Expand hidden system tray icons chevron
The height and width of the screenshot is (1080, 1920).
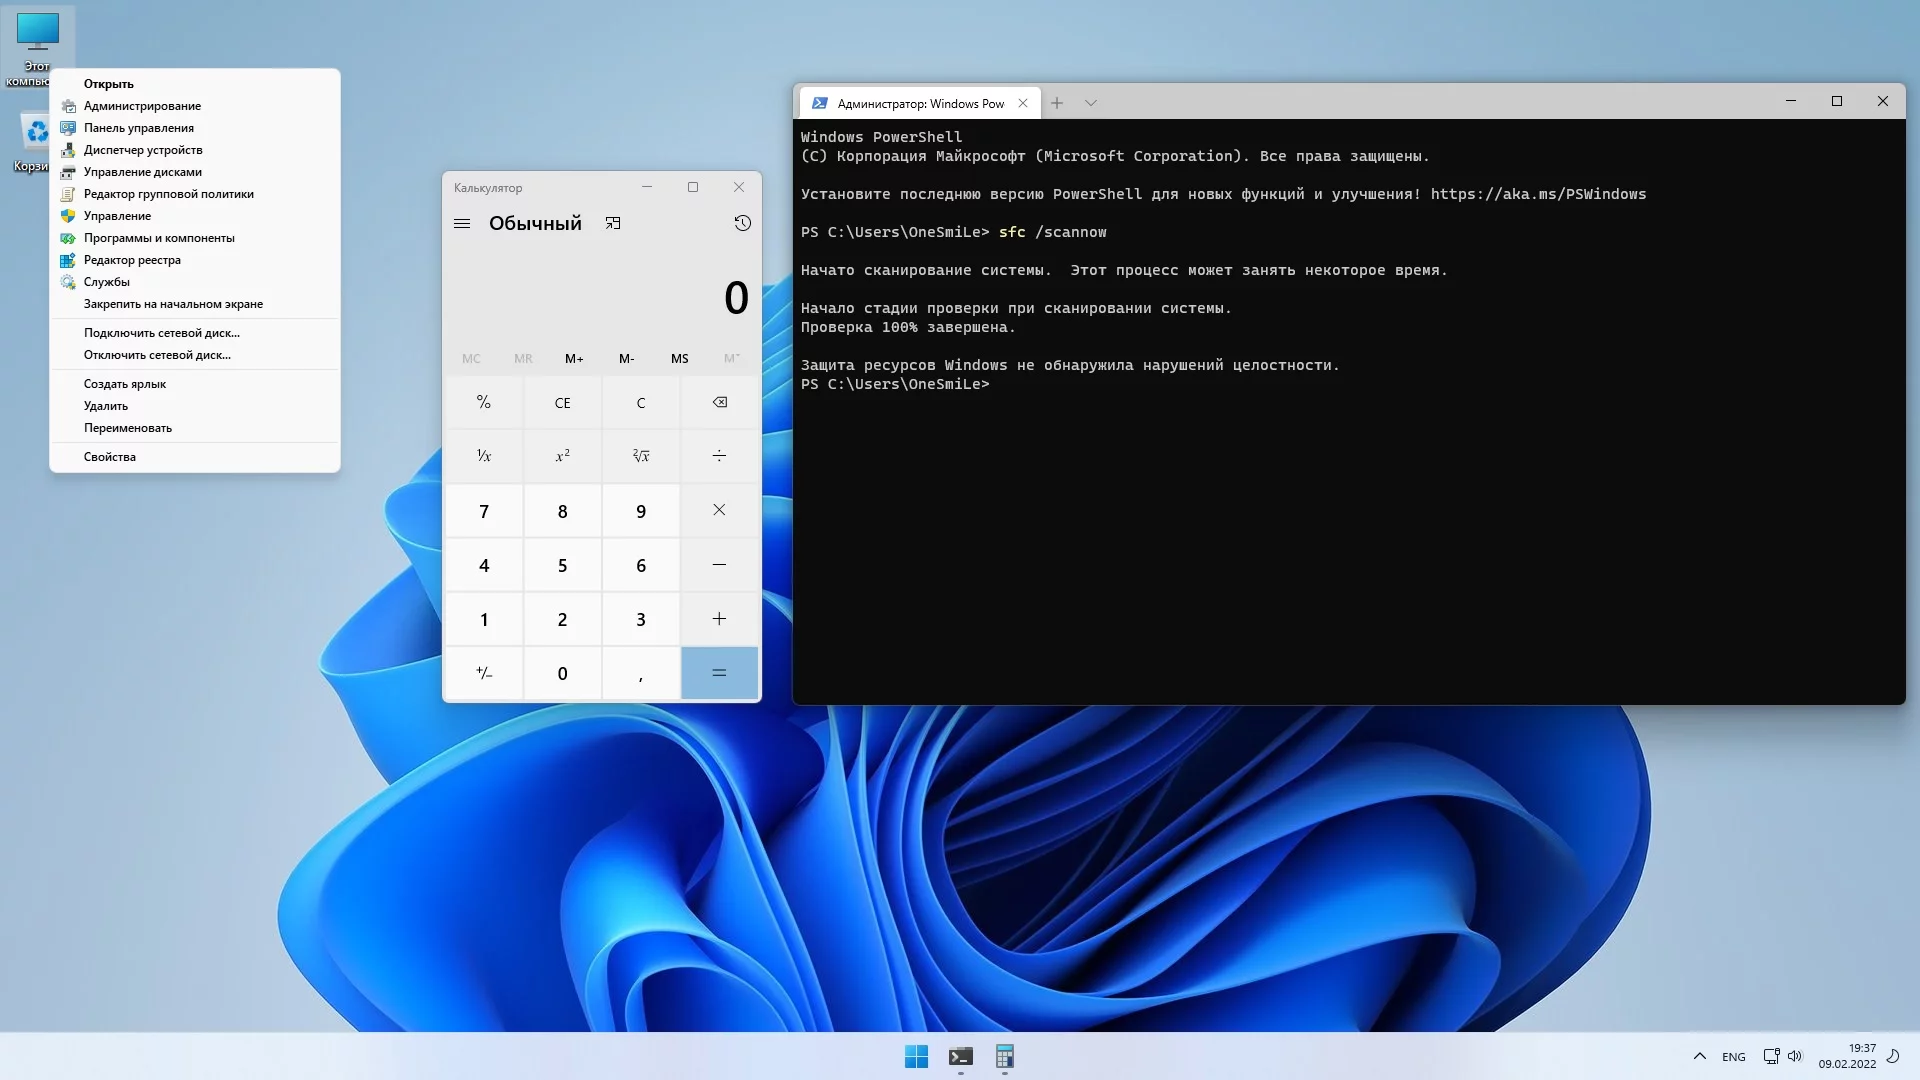1699,1056
